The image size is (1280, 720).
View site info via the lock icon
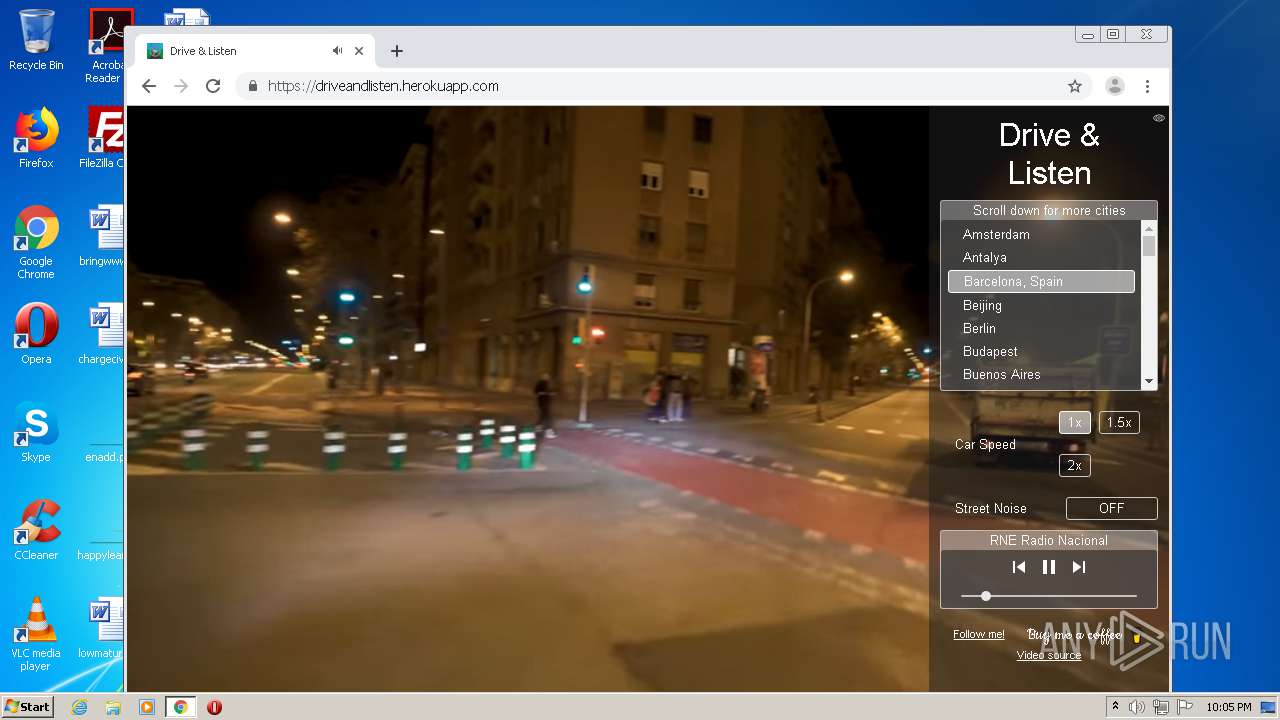pyautogui.click(x=253, y=86)
